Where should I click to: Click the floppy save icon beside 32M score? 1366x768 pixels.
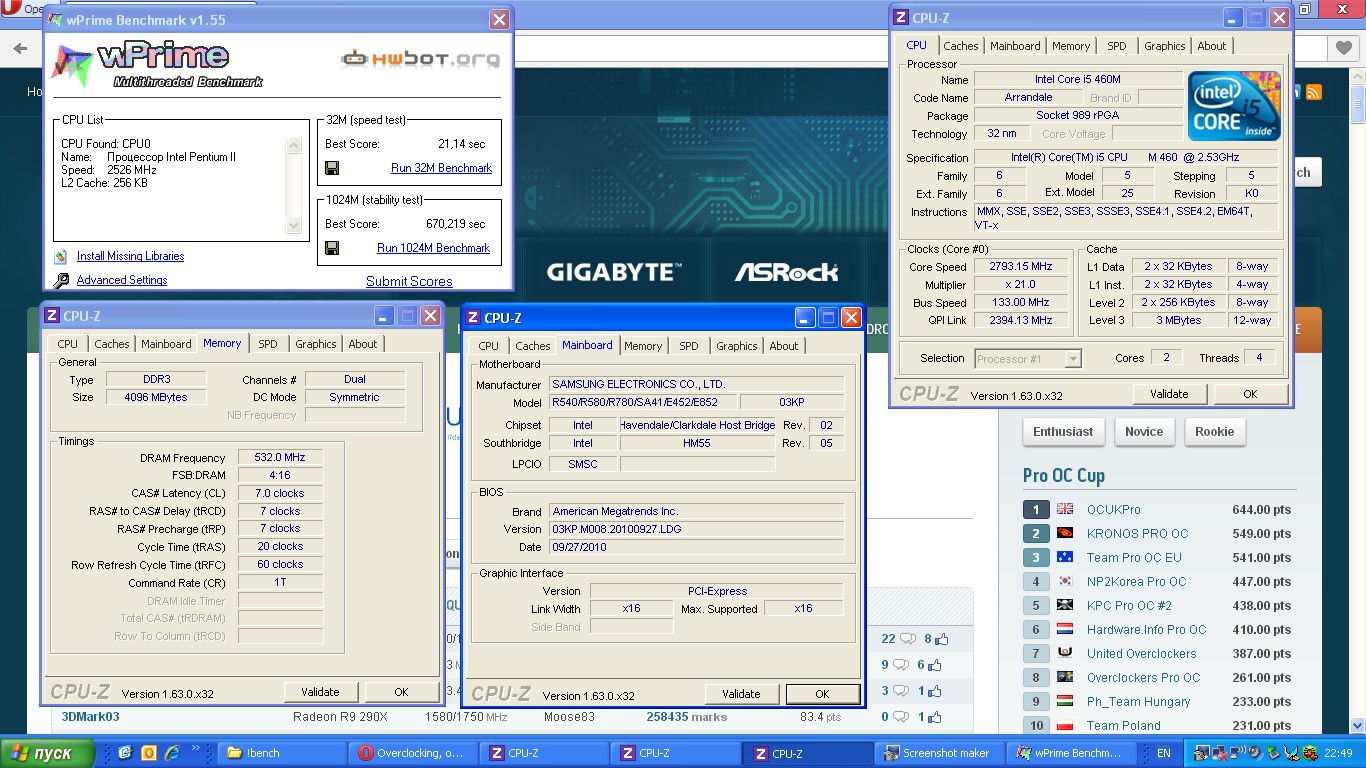332,168
